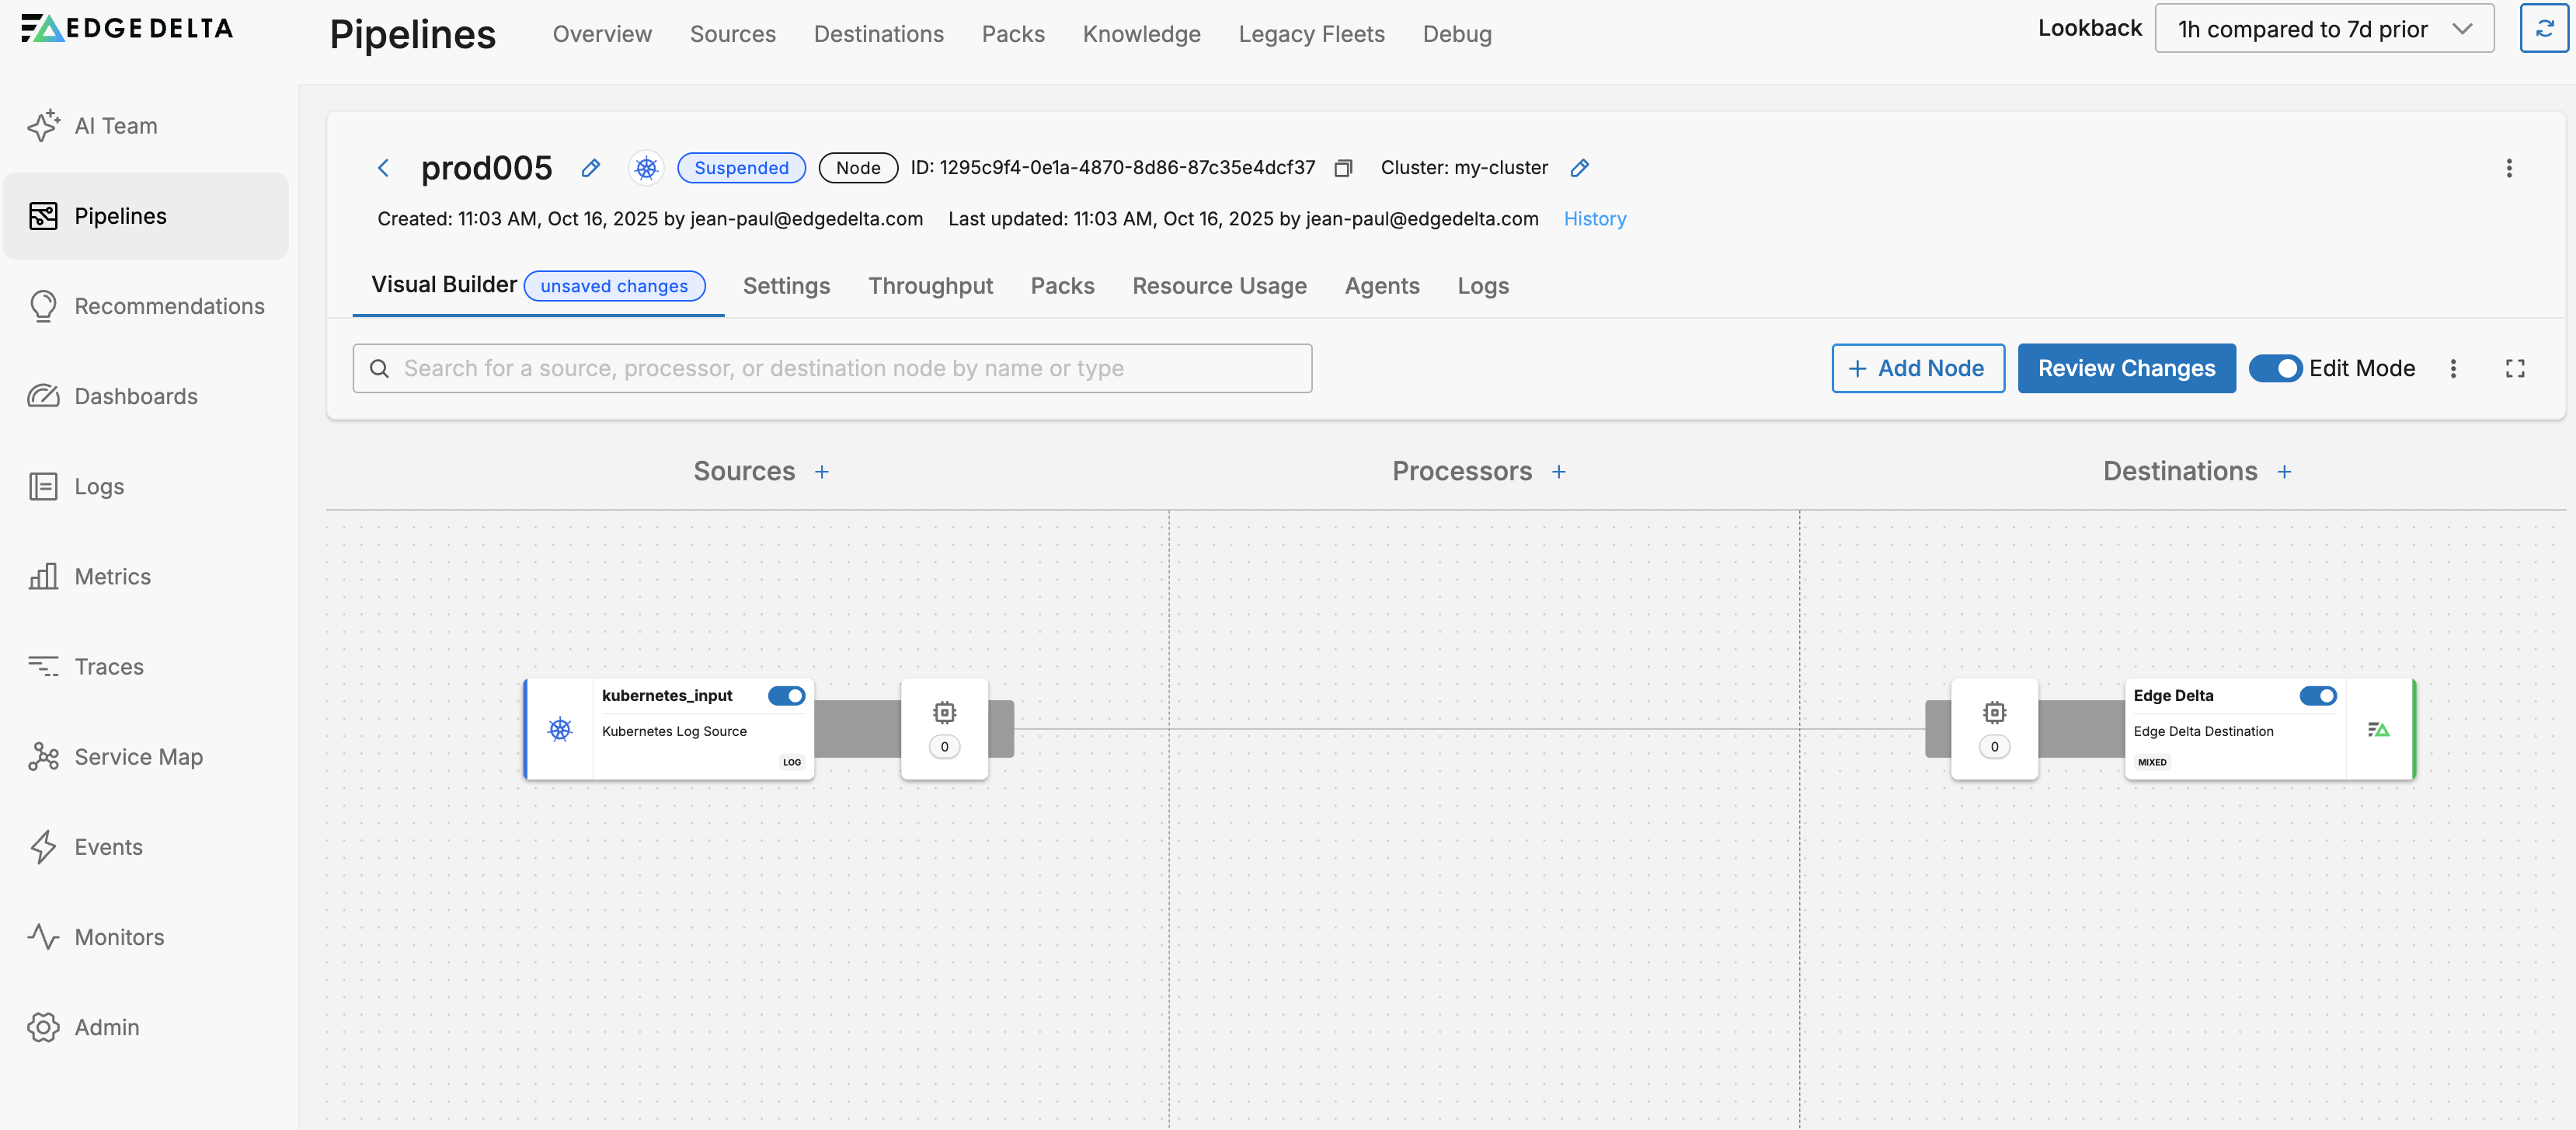Click the pencil icon to rename prod005
The width and height of the screenshot is (2576, 1130).
591,168
